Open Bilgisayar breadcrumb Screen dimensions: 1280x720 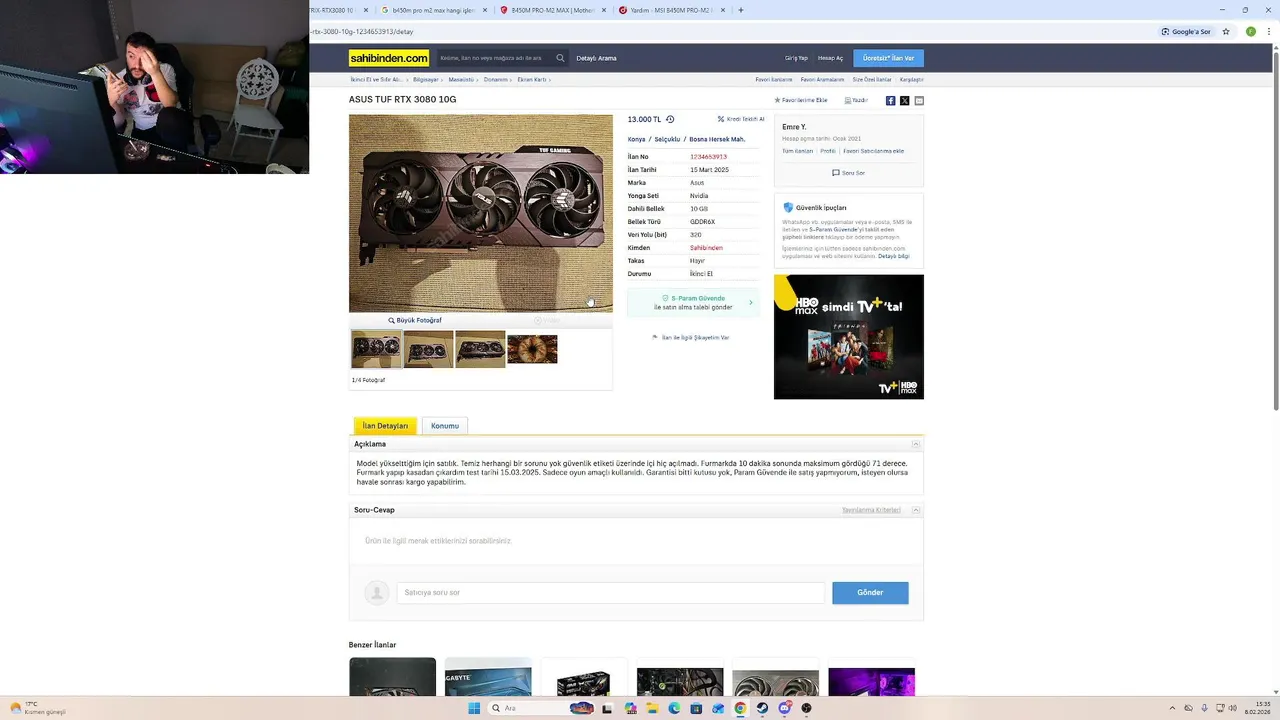pyautogui.click(x=426, y=79)
